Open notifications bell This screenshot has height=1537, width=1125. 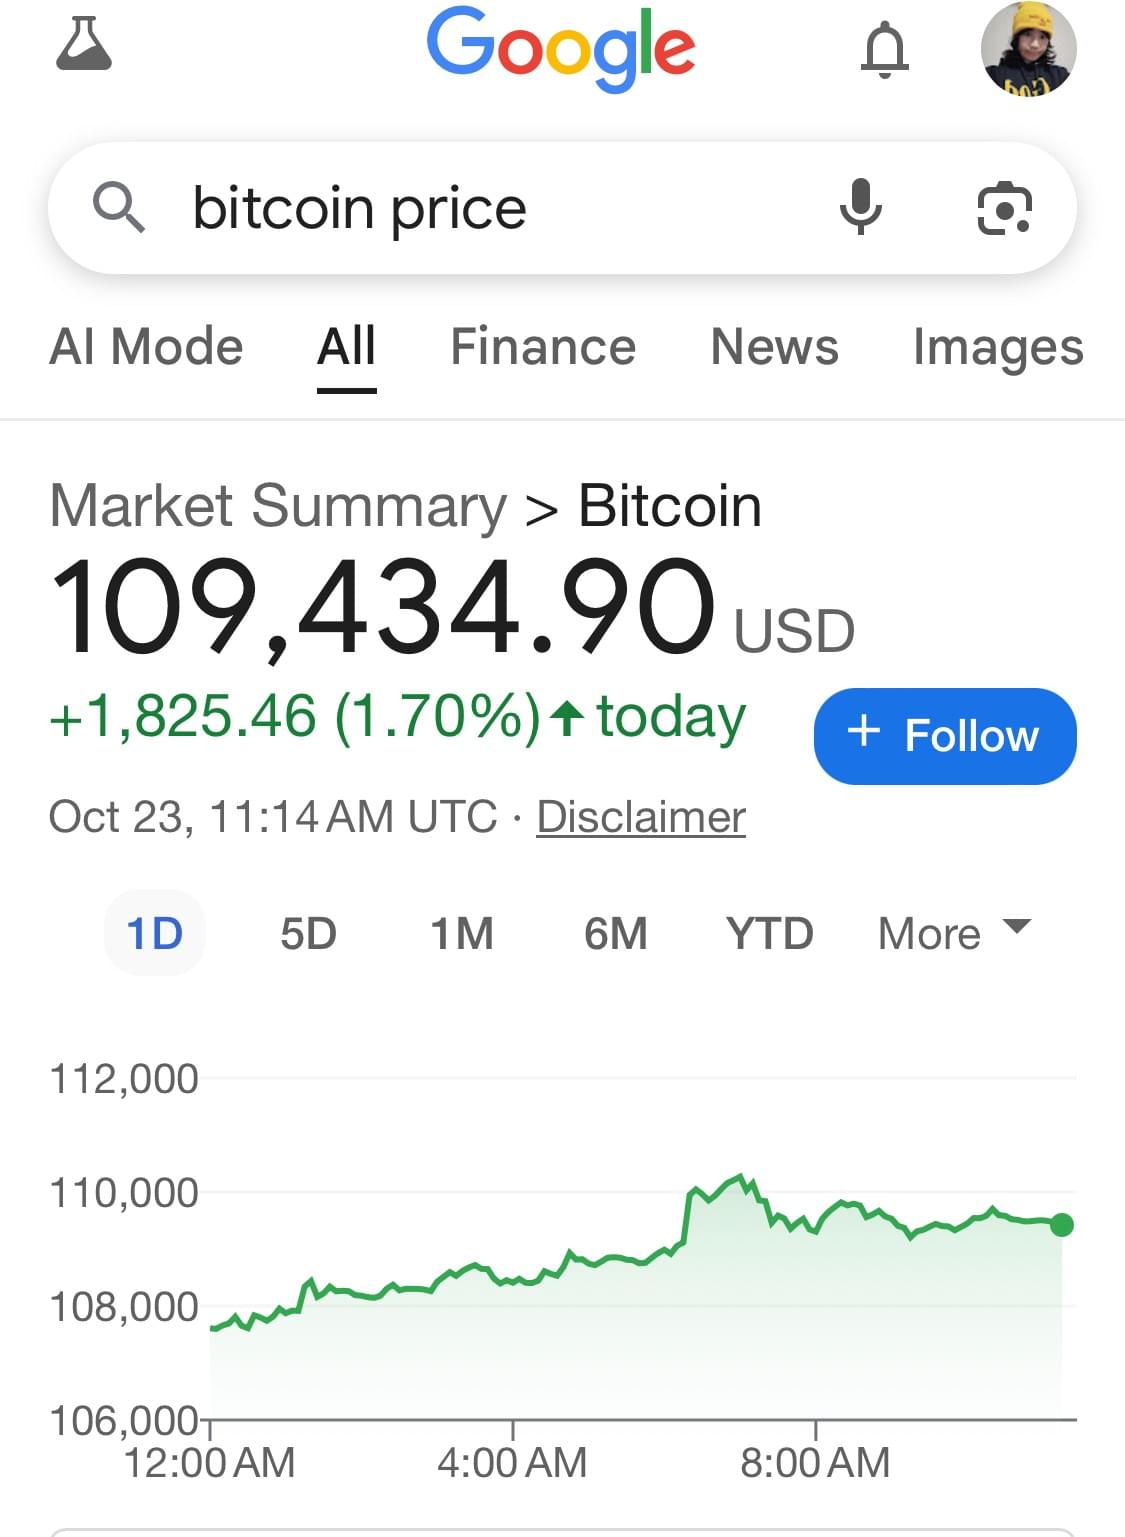(x=885, y=50)
